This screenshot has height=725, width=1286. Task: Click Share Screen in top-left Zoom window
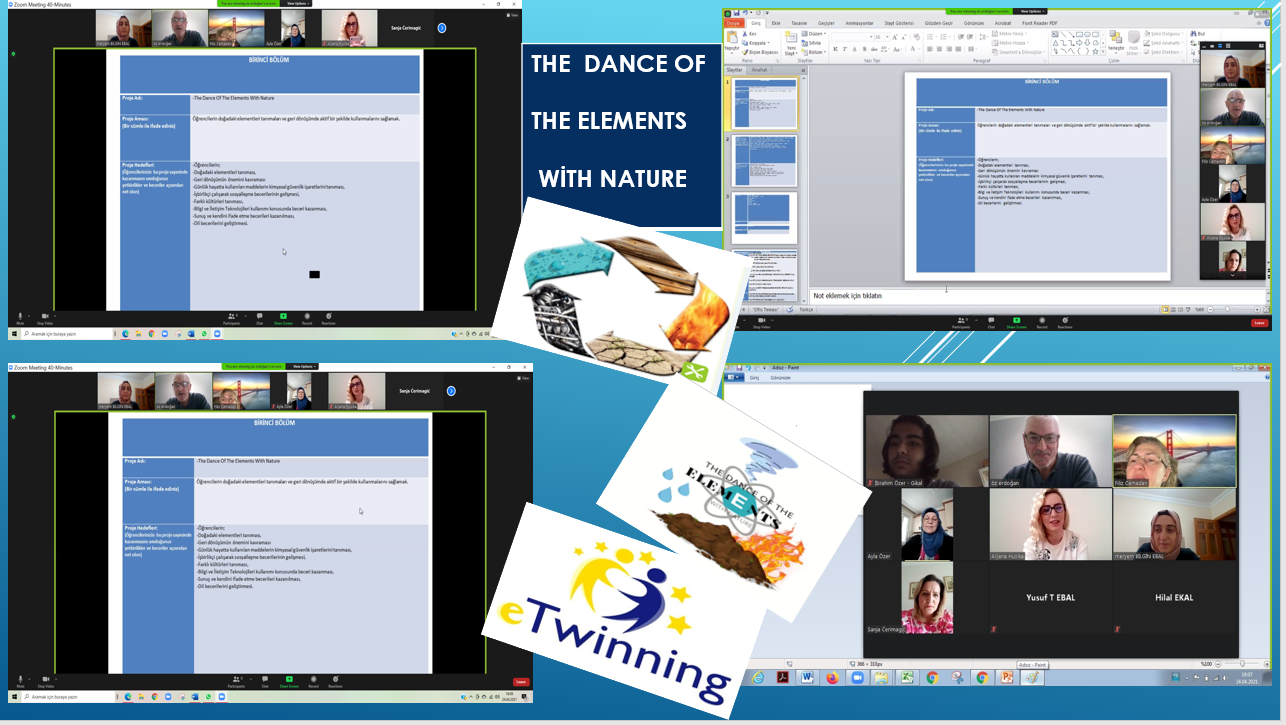point(283,318)
